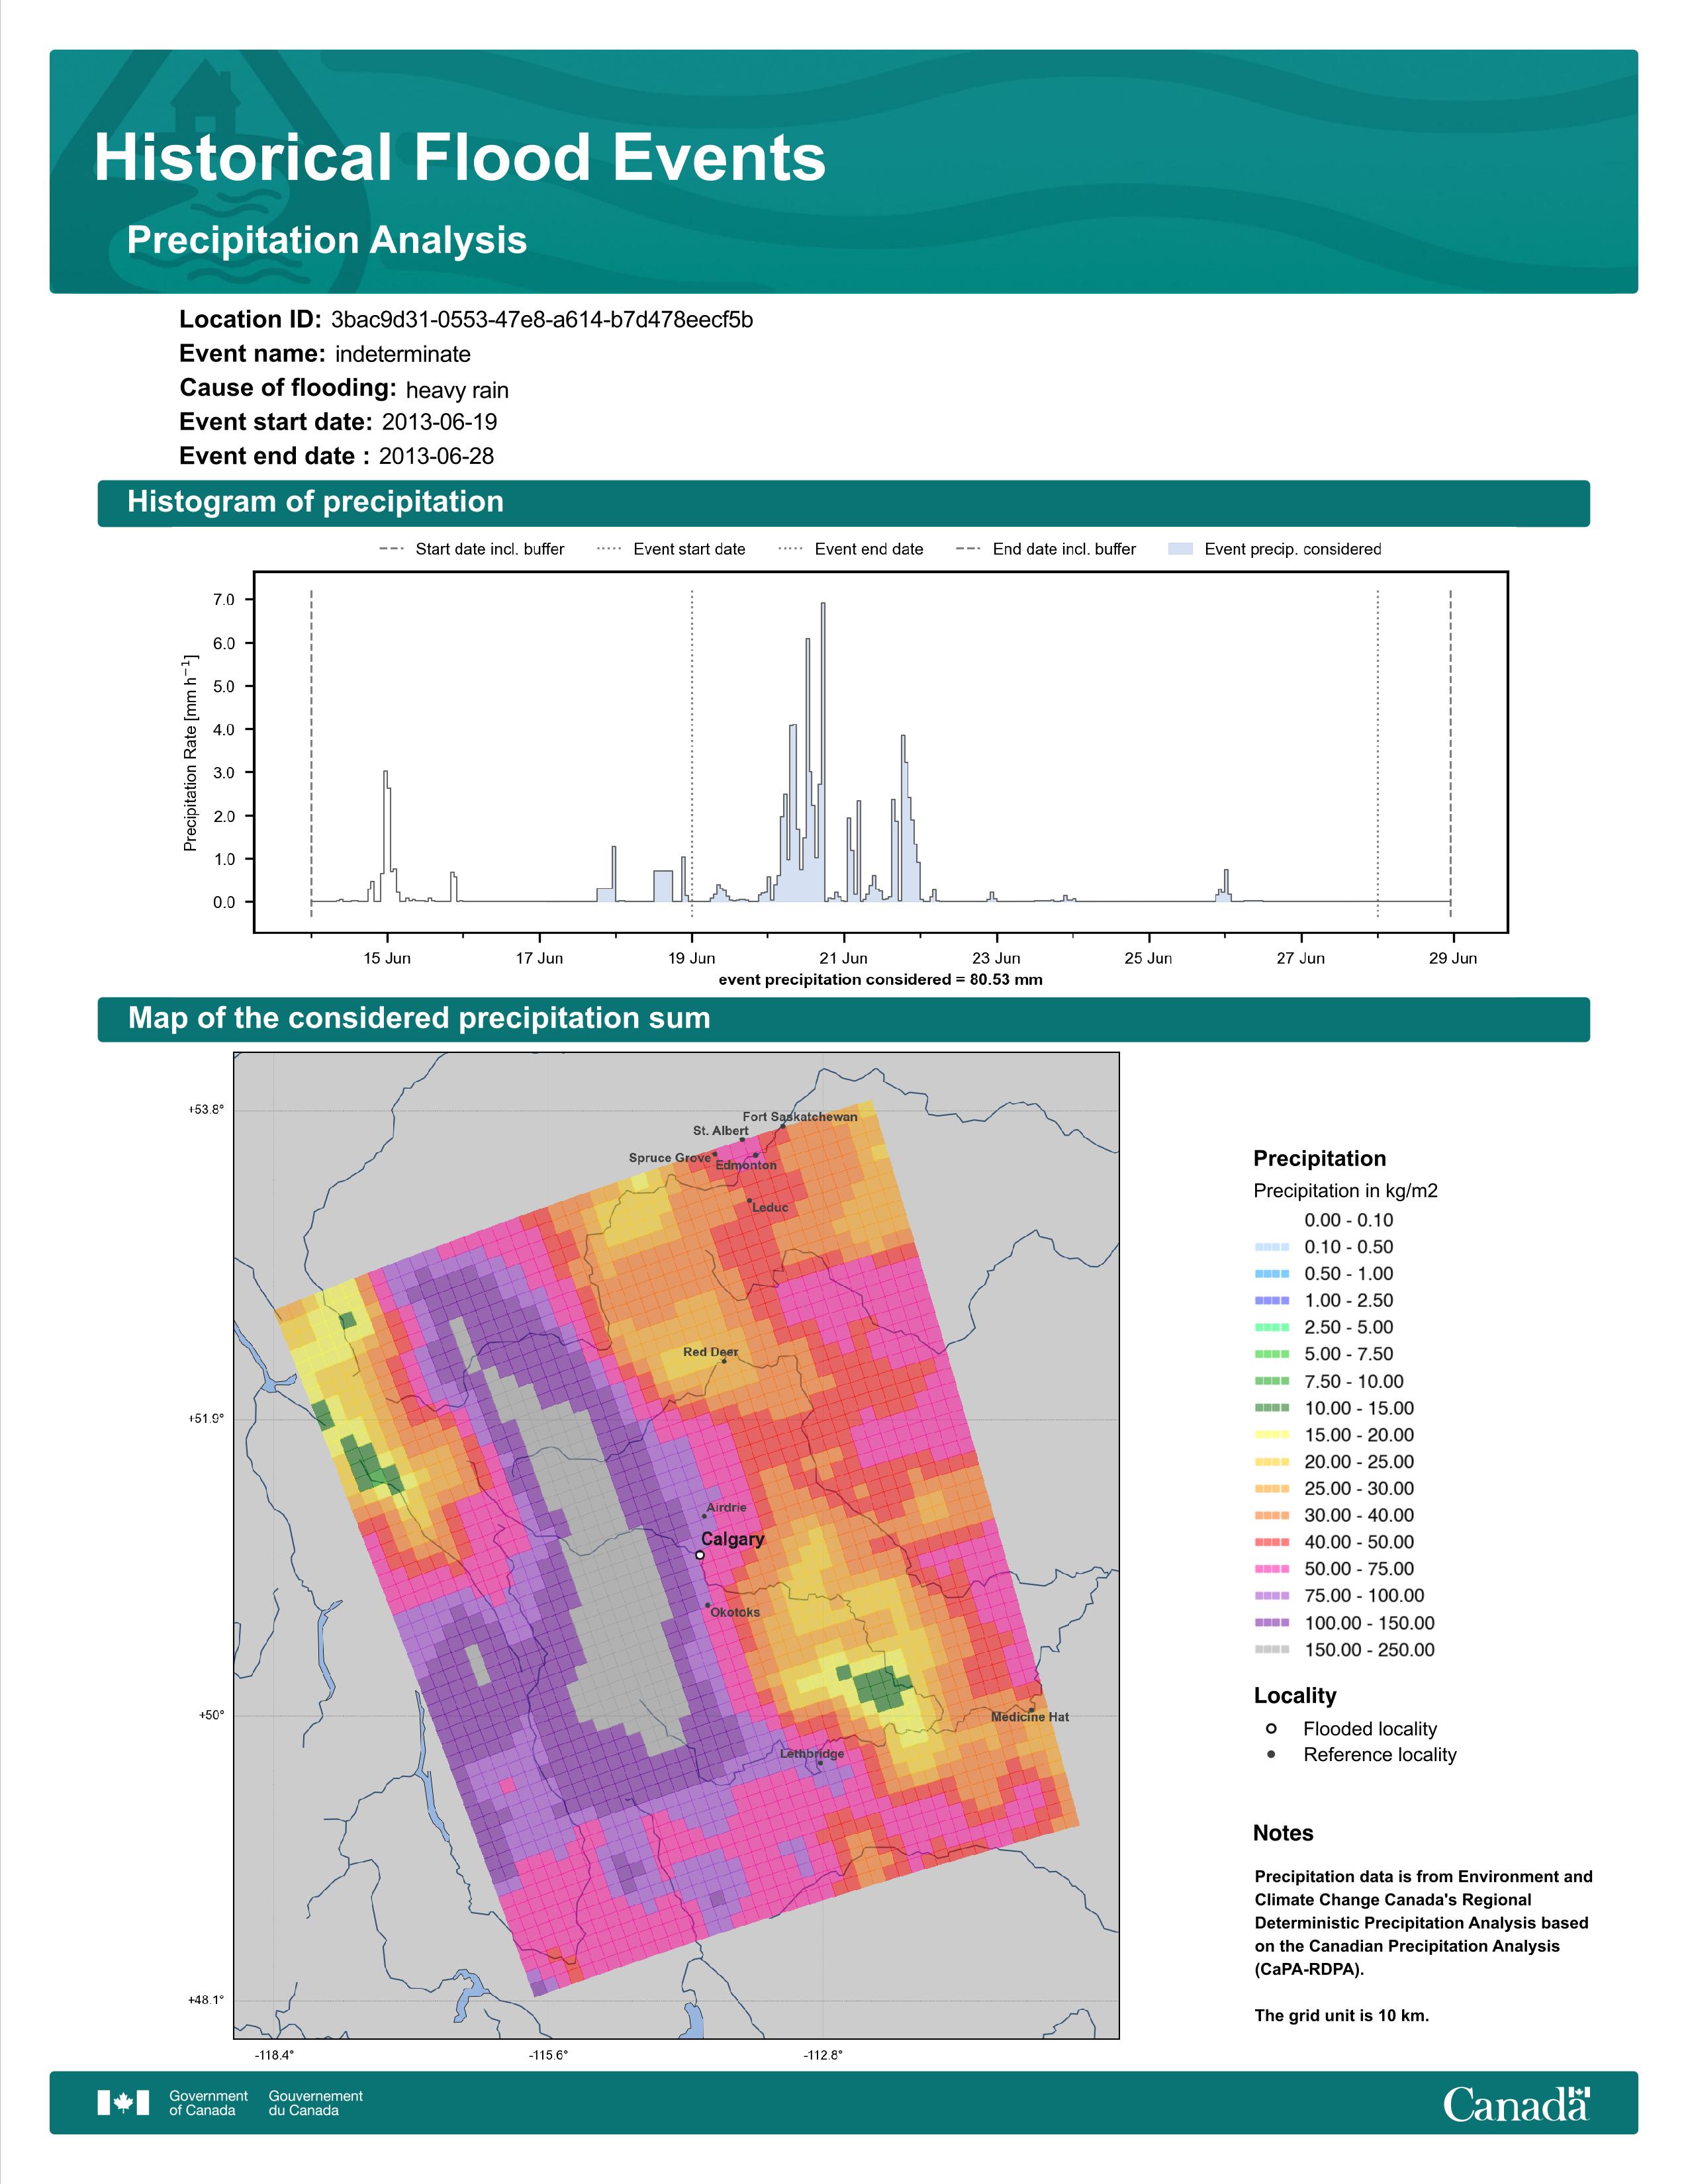1688x2184 pixels.
Task: Click the 40.00 - 50.00 legend swatch
Action: [1272, 1543]
